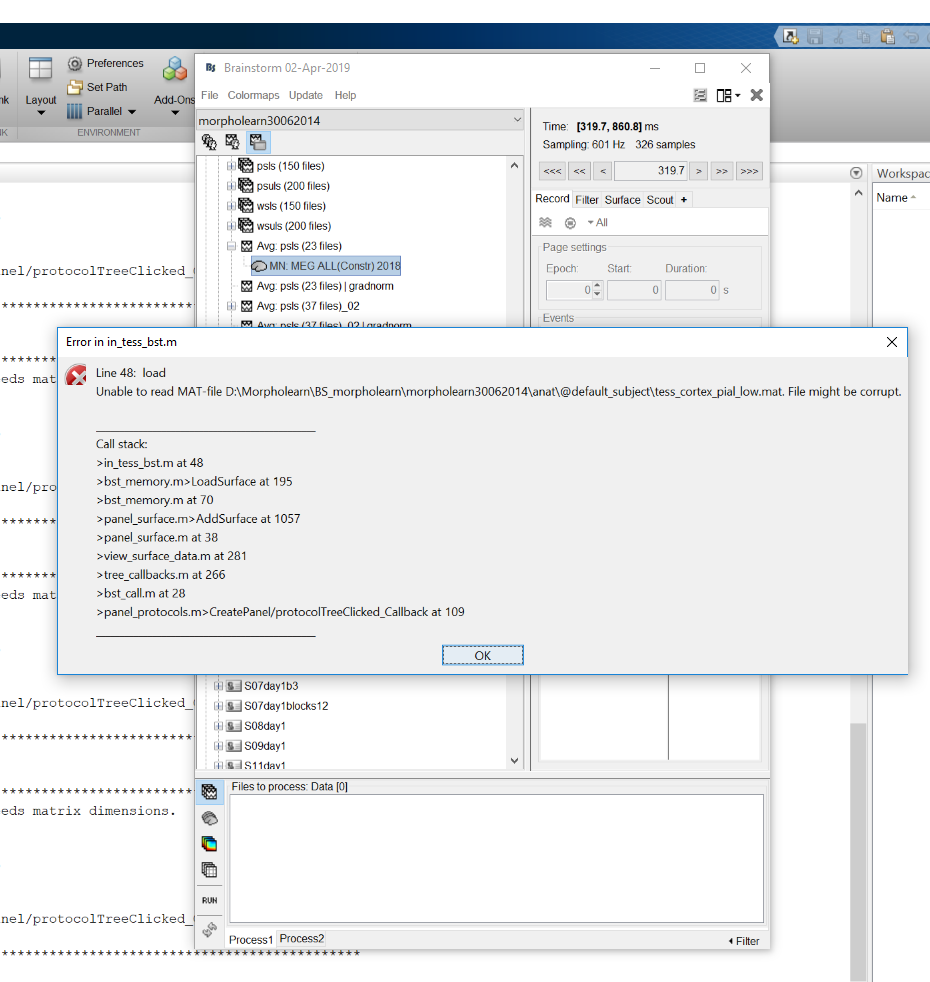This screenshot has width=930, height=982.
Task: Close the in_tess_bst.m error dialog
Action: (x=892, y=342)
